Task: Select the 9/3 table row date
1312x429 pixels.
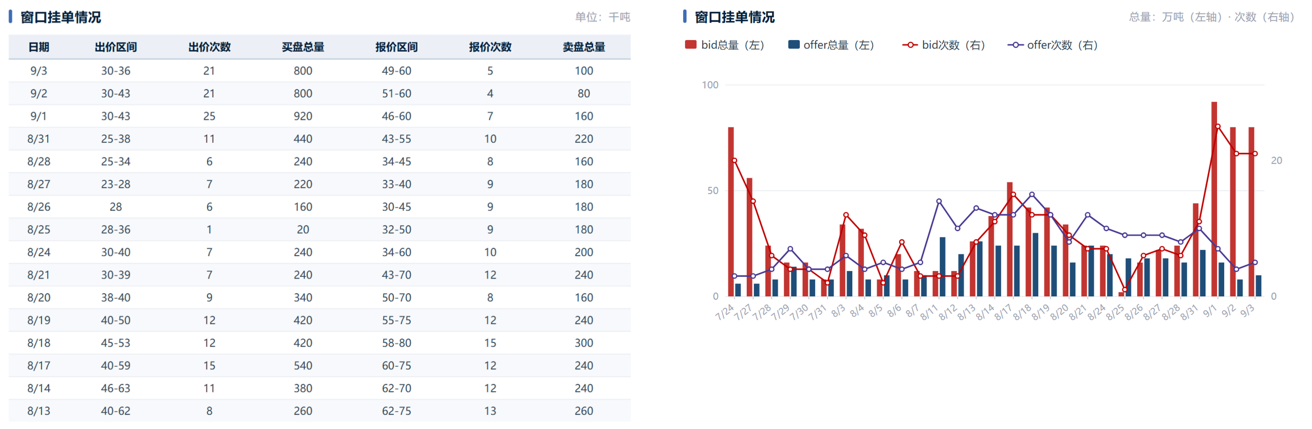Action: pos(39,71)
